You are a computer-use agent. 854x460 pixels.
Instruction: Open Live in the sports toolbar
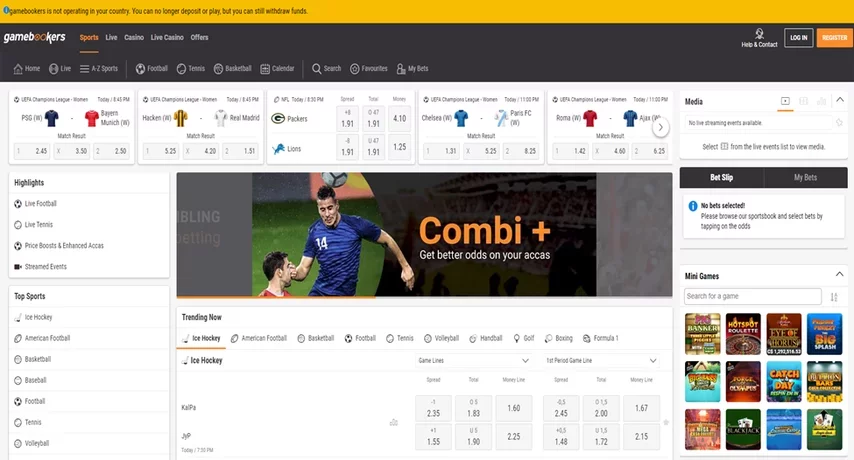coord(60,69)
